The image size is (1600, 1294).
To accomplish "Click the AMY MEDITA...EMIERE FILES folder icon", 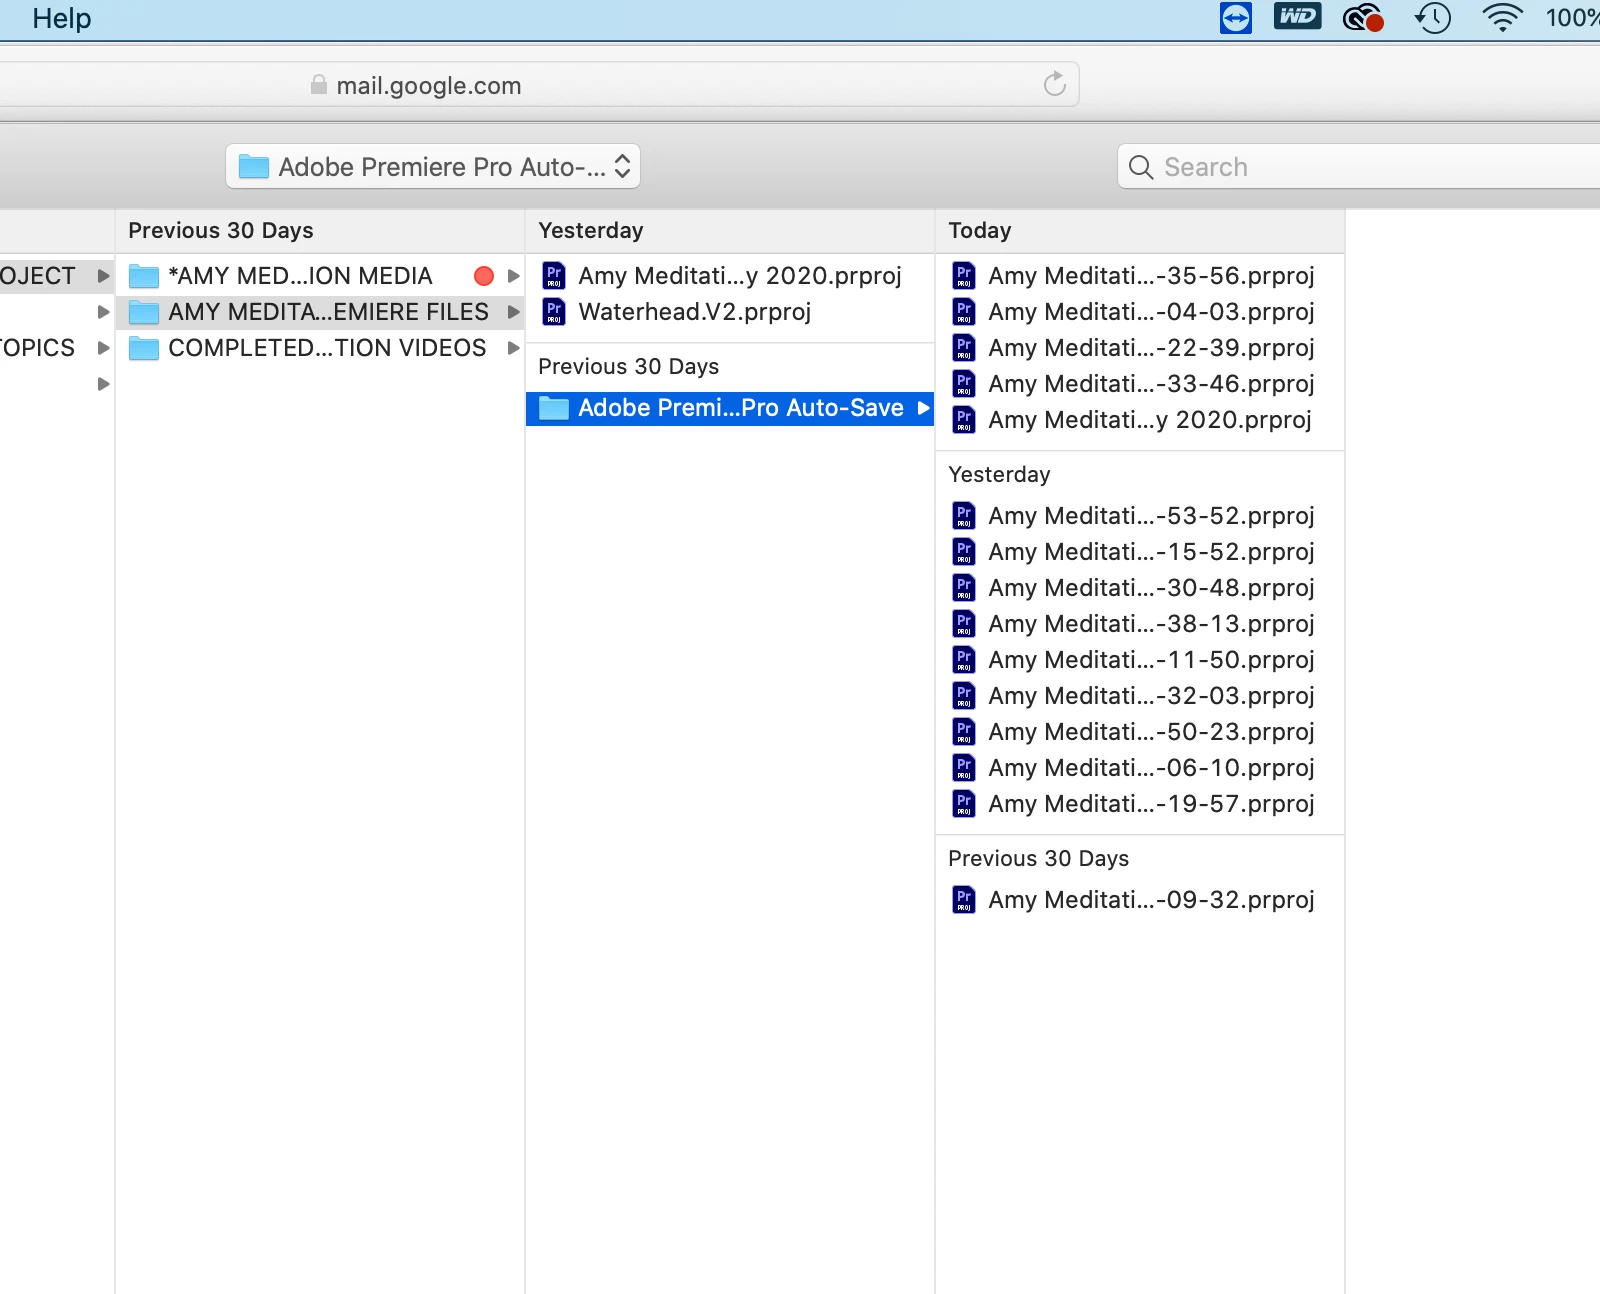I will (144, 312).
